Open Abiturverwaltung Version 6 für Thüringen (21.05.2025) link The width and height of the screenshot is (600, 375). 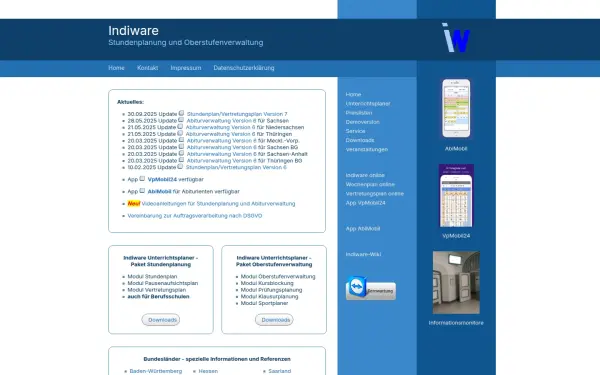click(220, 134)
